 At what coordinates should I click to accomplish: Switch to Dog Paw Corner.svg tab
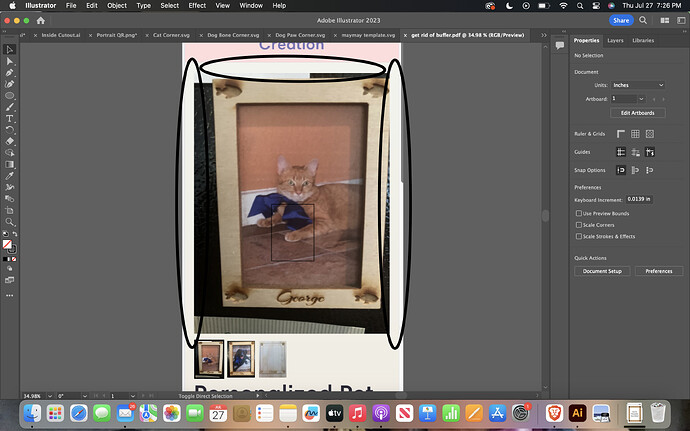(x=300, y=35)
